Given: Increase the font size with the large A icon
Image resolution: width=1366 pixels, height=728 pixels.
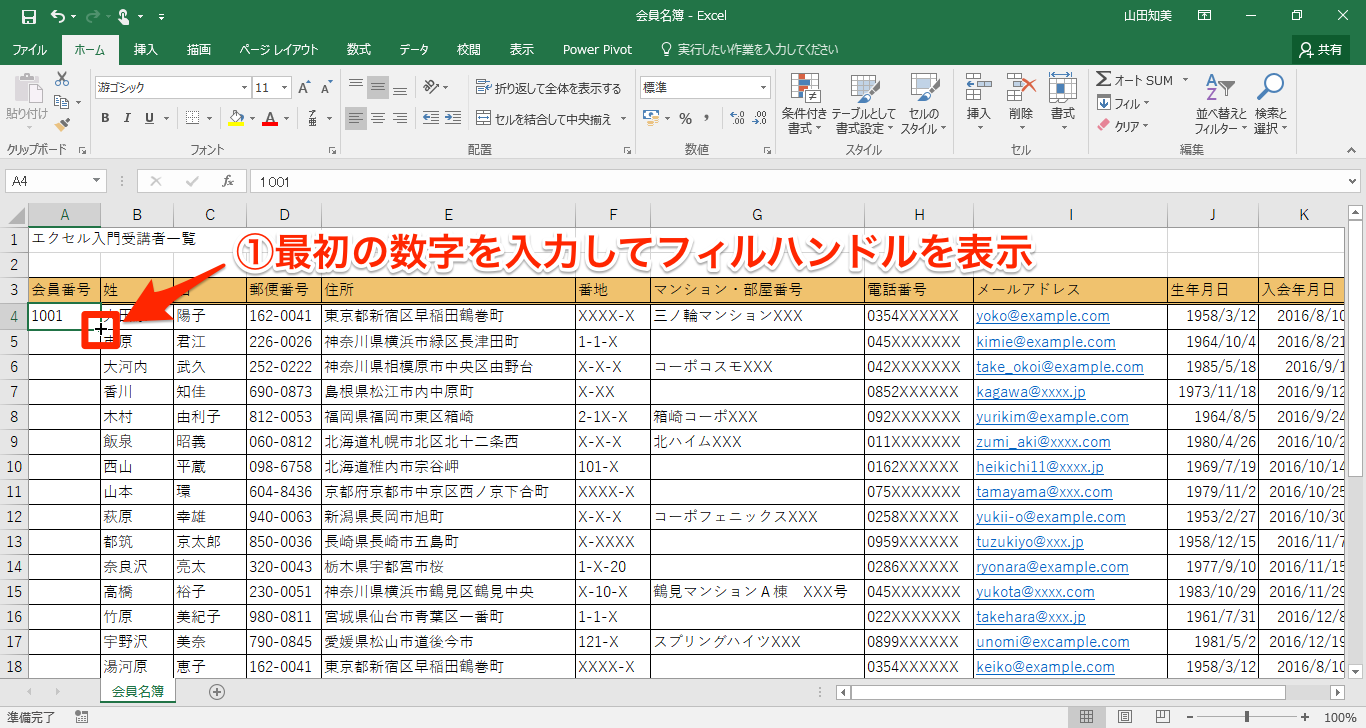Looking at the screenshot, I should tap(303, 88).
